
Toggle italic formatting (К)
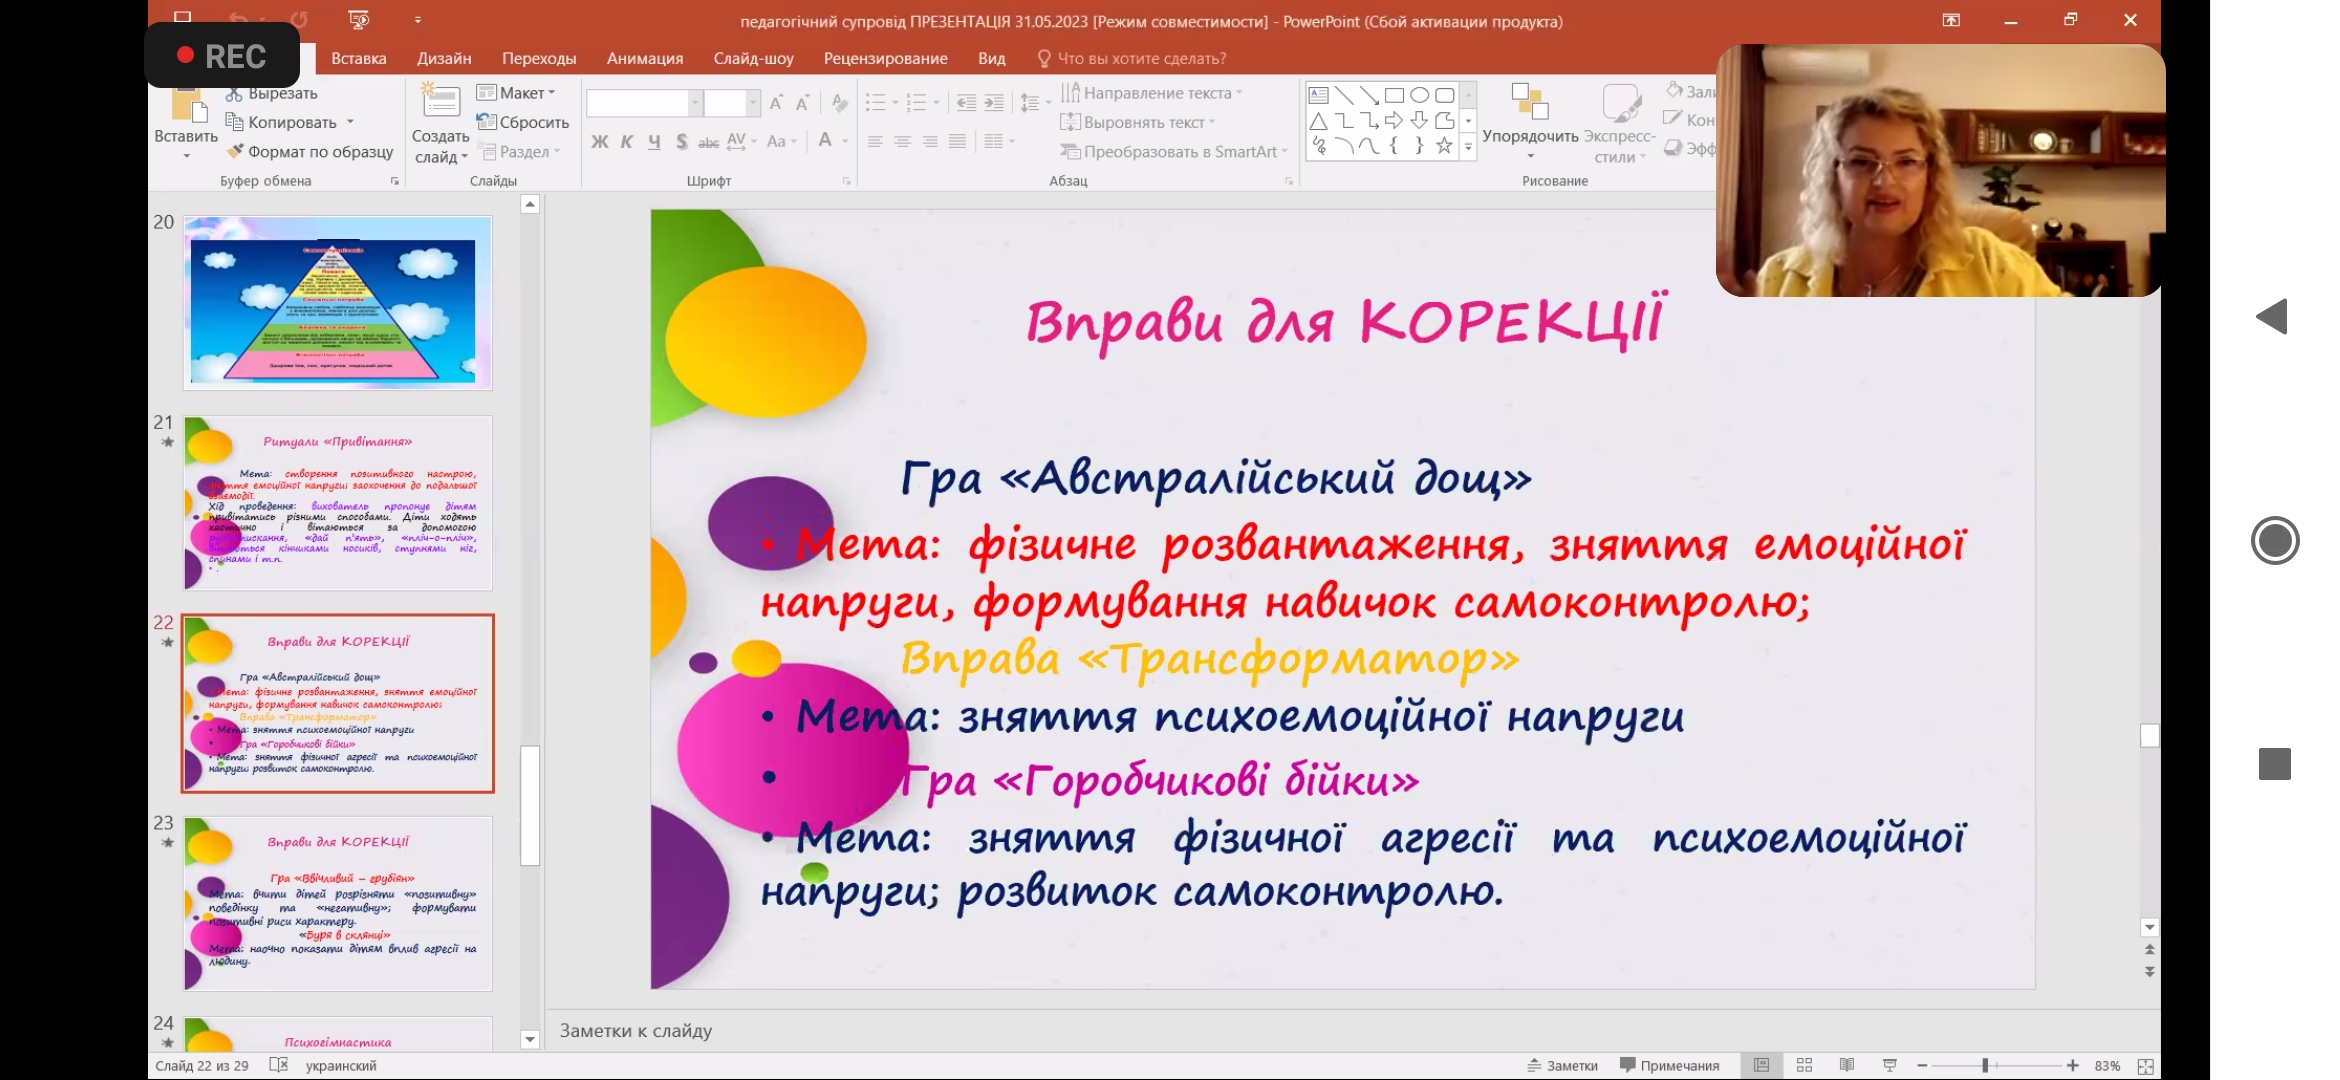(x=627, y=142)
